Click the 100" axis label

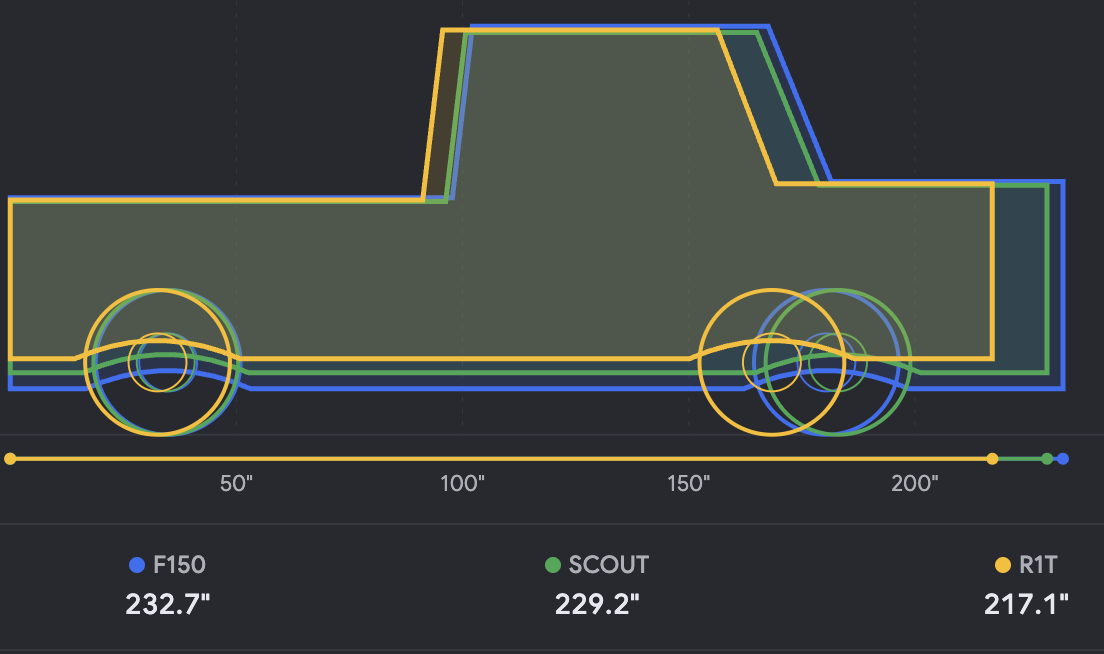click(x=463, y=484)
